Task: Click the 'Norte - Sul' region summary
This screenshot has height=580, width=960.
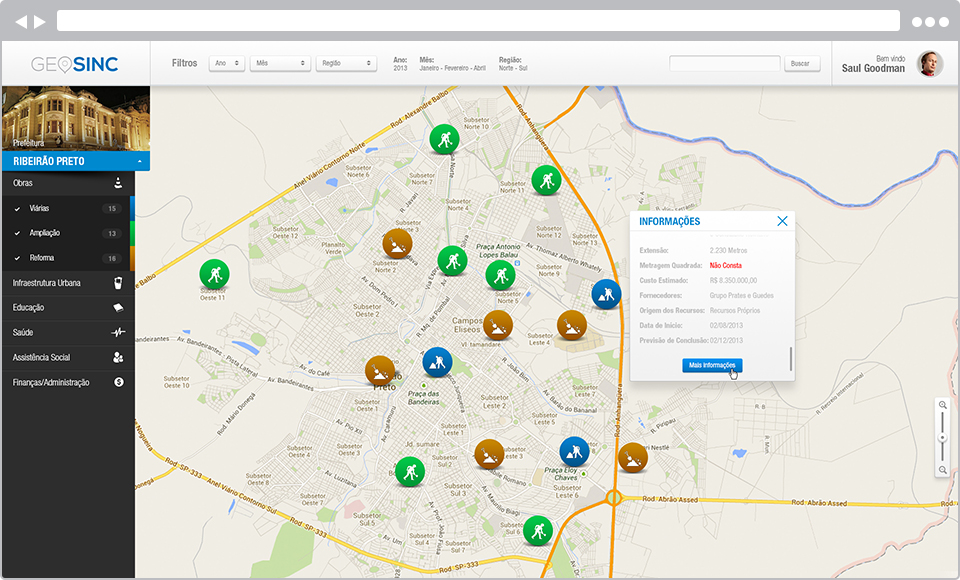Action: (513, 68)
